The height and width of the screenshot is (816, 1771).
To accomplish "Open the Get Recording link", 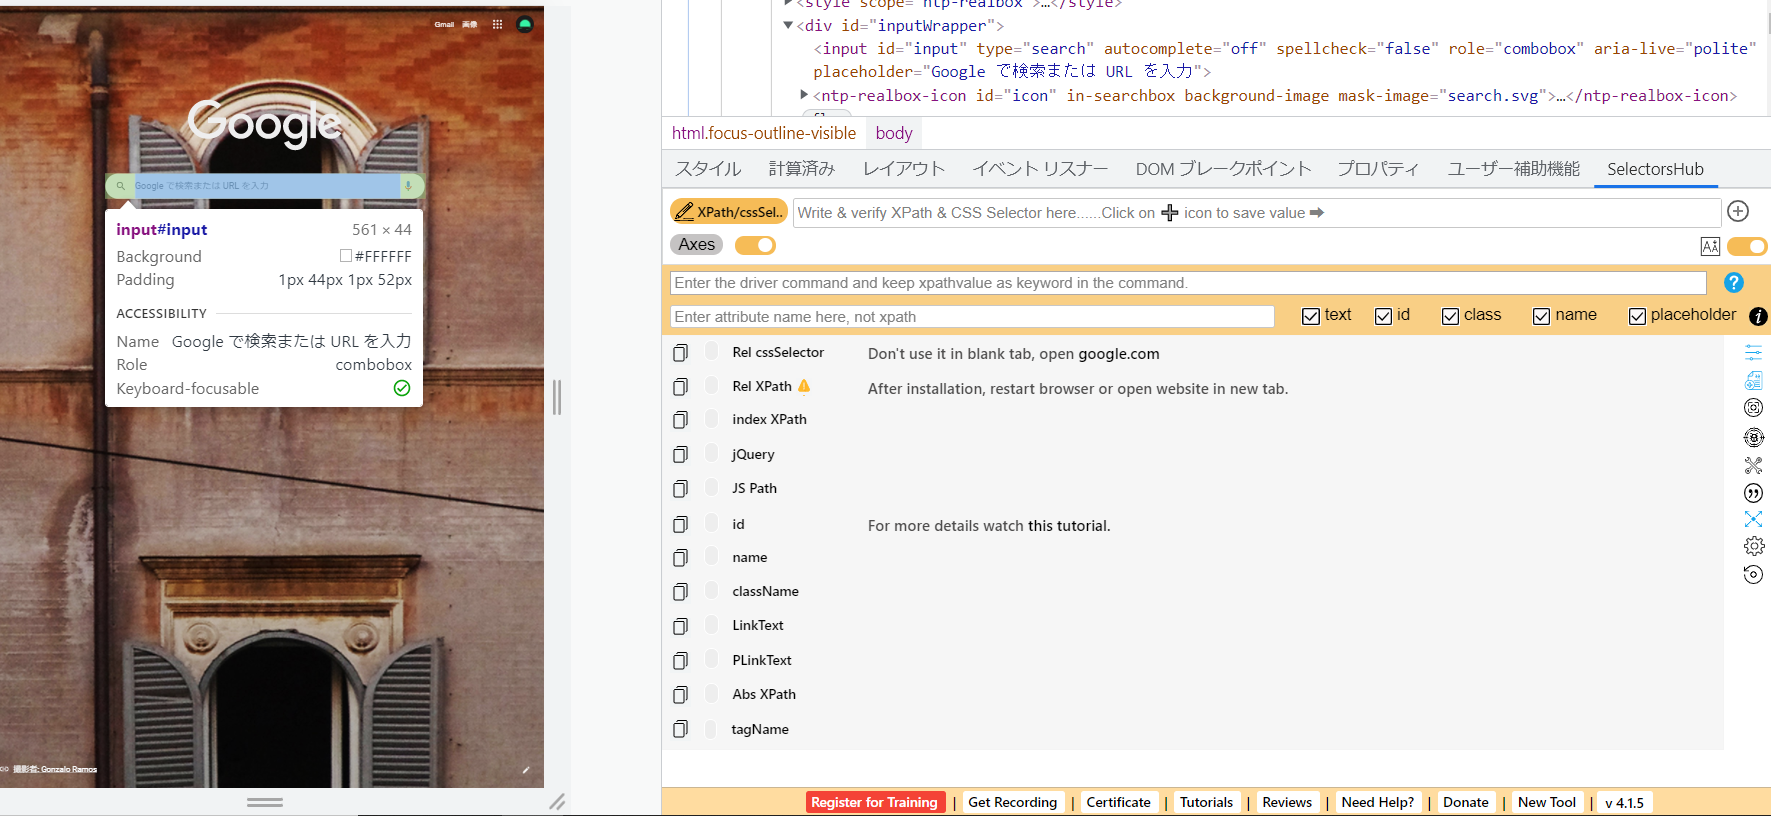I will click(1012, 802).
